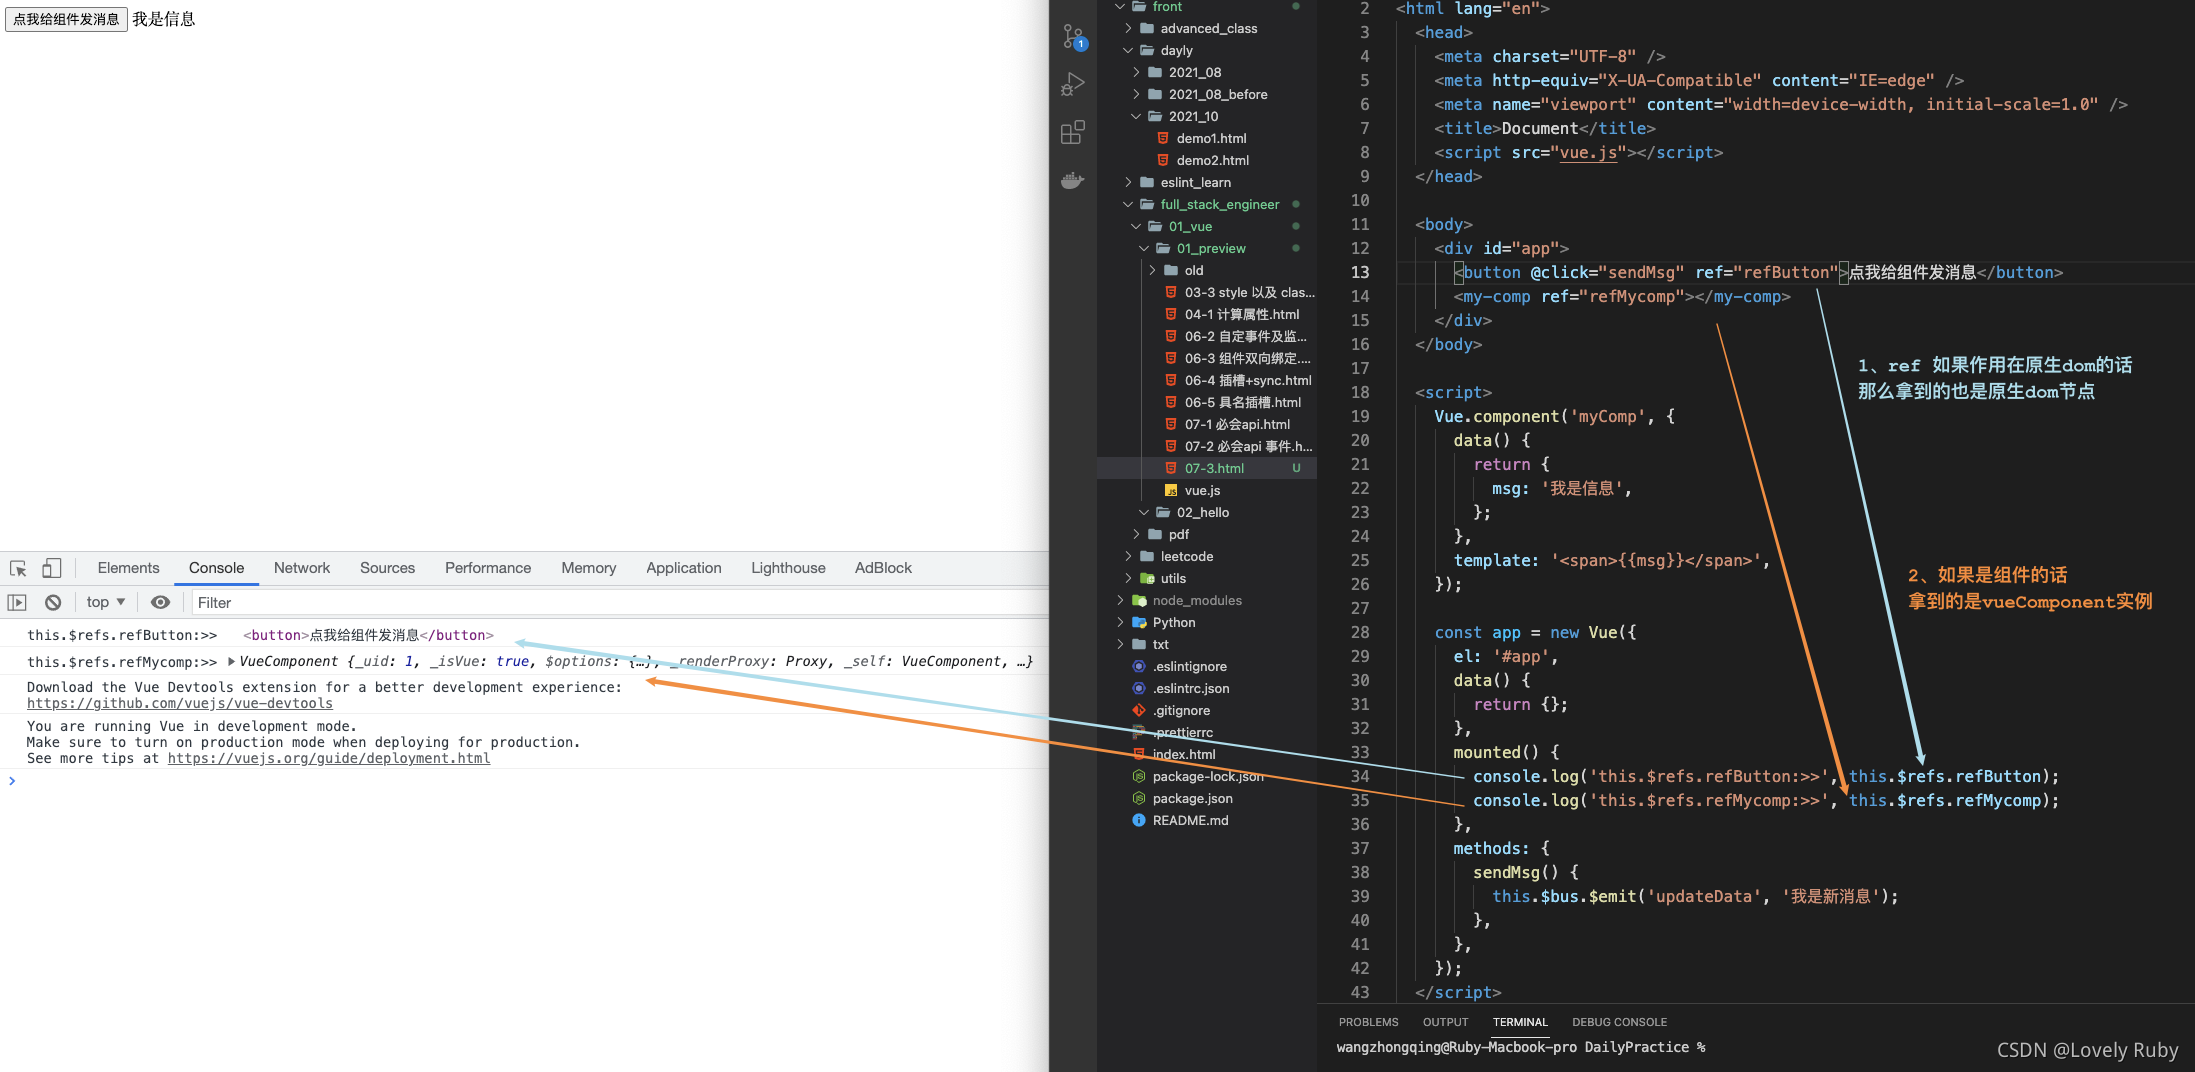Switch to the PROBLEMS panel tab
This screenshot has width=2195, height=1072.
(x=1368, y=1022)
